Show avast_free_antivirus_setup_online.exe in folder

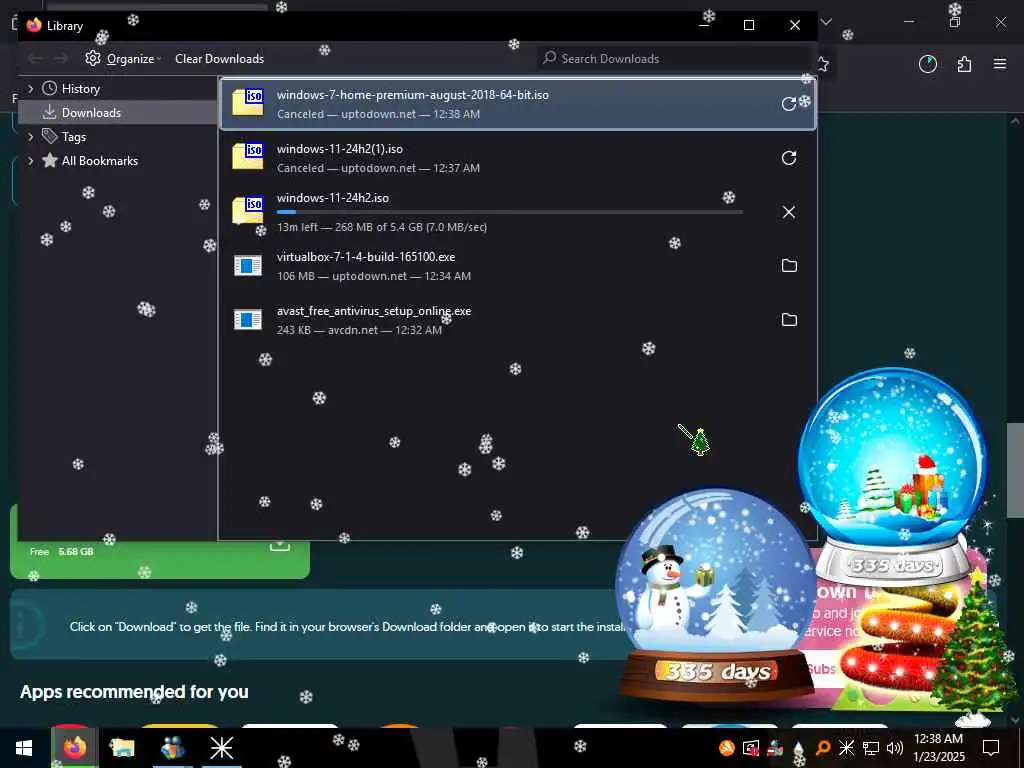coord(789,320)
